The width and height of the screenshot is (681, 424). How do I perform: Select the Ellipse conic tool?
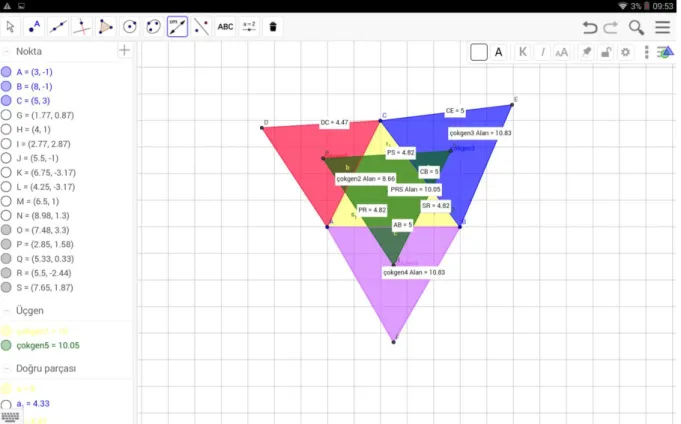tap(153, 27)
